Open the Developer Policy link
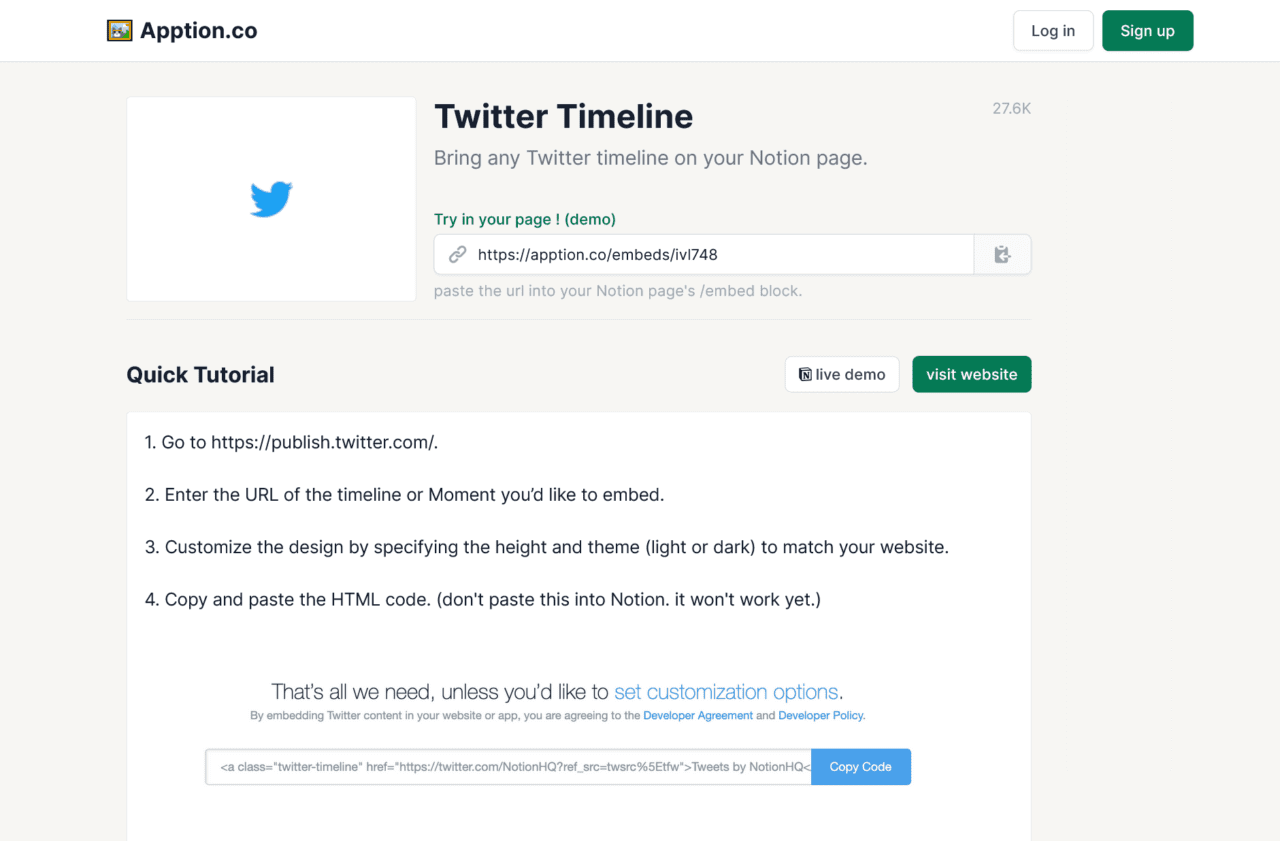Image resolution: width=1280 pixels, height=841 pixels. coord(820,715)
